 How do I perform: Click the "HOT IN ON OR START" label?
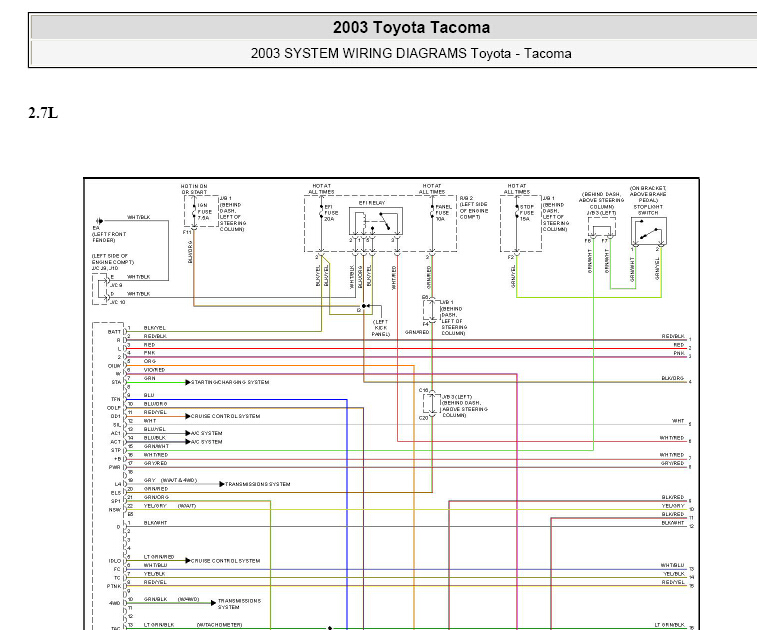194,189
